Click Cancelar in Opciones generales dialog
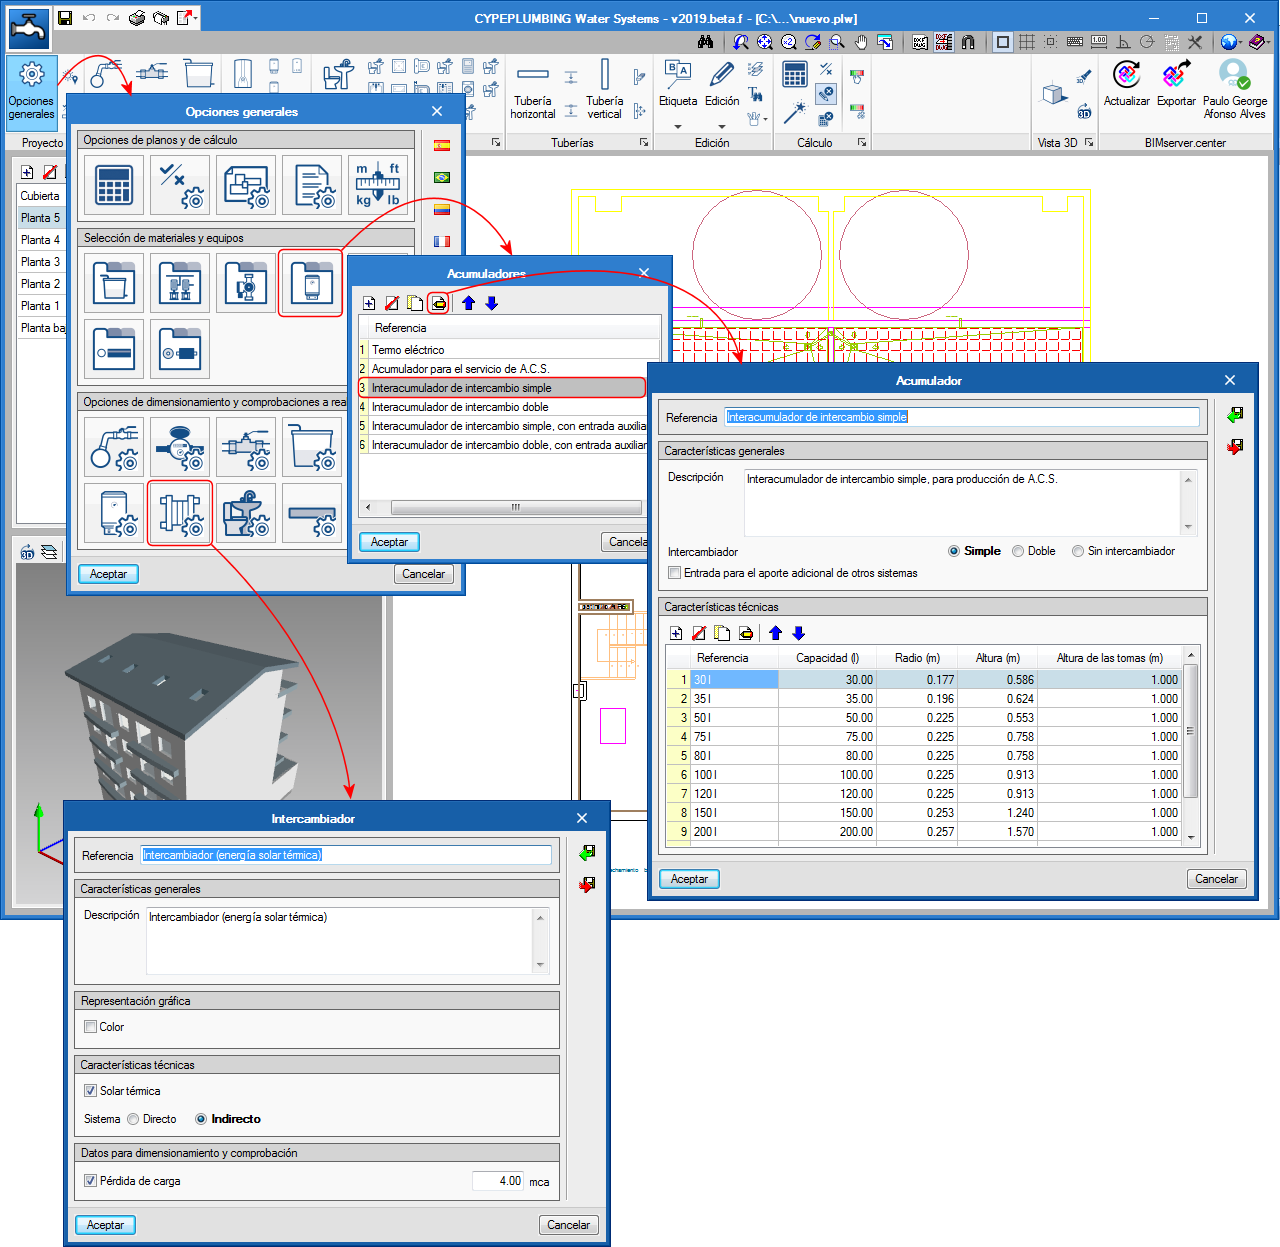This screenshot has height=1247, width=1280. [423, 574]
